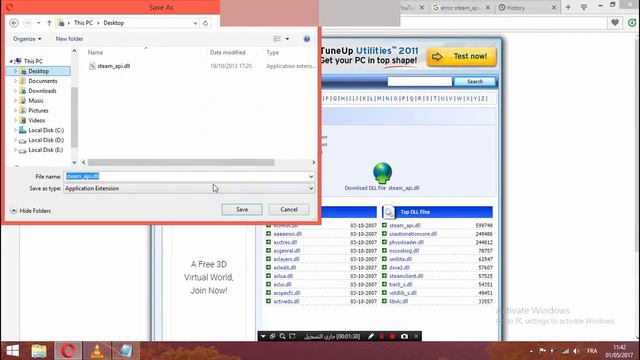Image resolution: width=640 pixels, height=360 pixels.
Task: Open File Explorer from the taskbar
Action: click(39, 351)
